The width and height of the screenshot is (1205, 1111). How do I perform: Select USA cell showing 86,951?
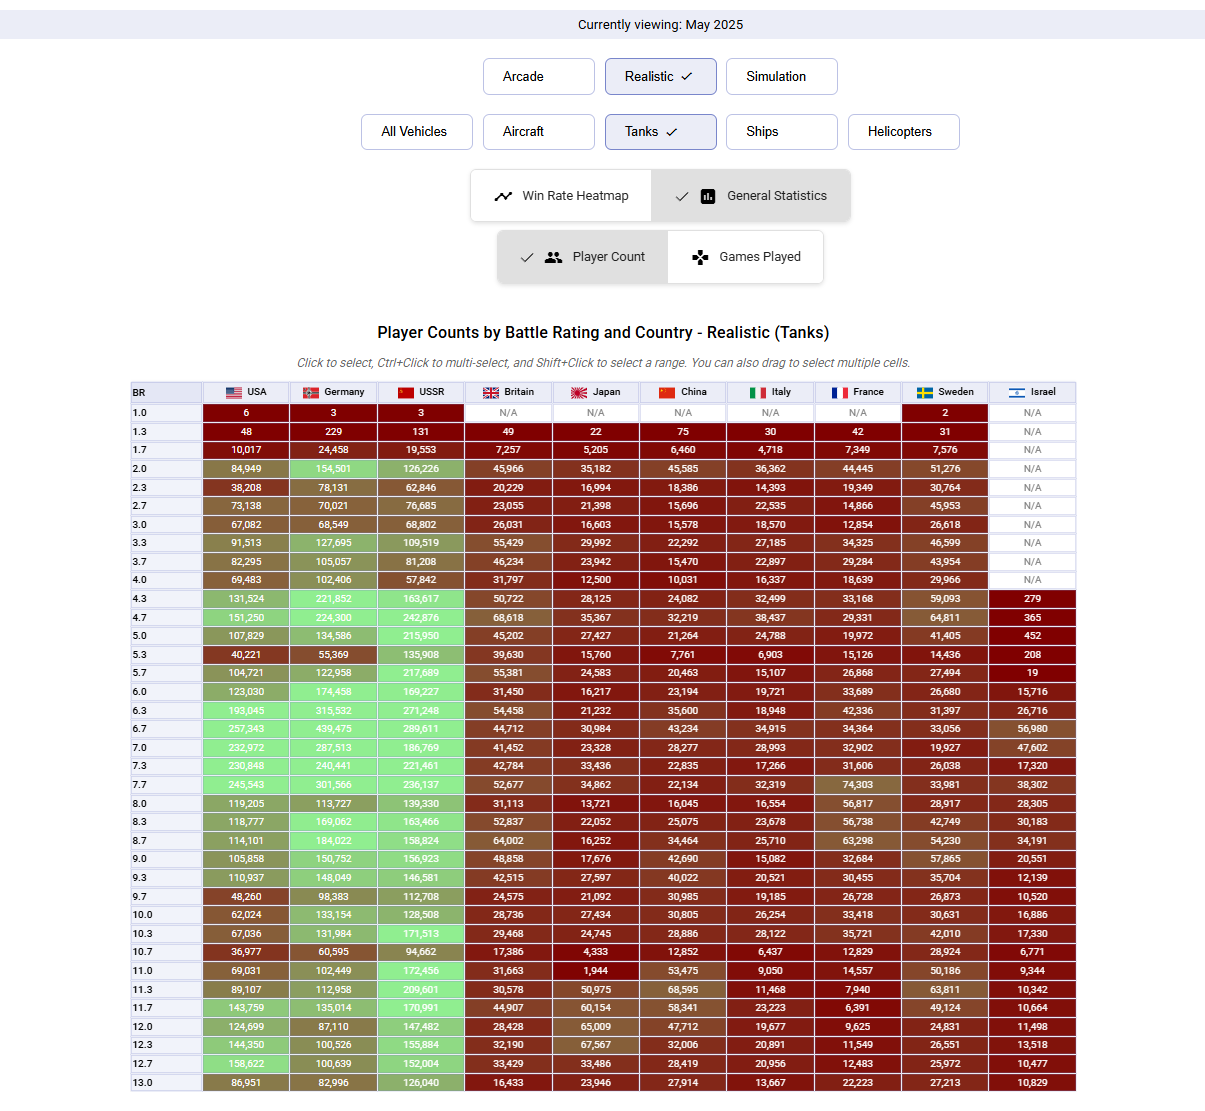246,1083
